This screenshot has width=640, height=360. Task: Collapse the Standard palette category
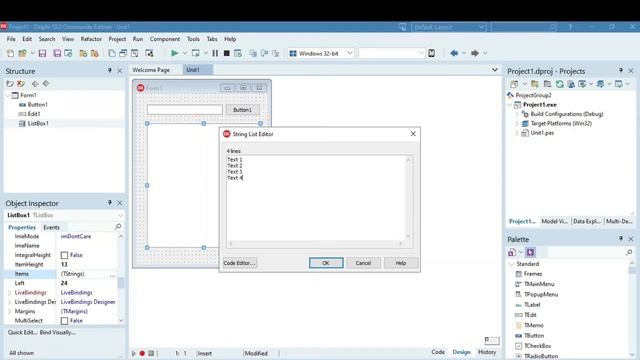(511, 264)
